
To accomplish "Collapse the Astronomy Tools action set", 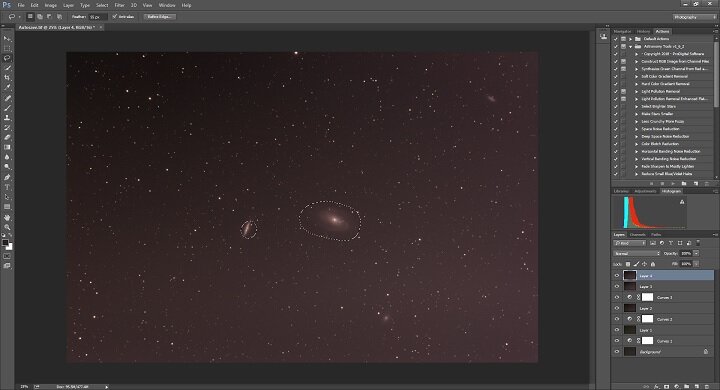I will [631, 46].
